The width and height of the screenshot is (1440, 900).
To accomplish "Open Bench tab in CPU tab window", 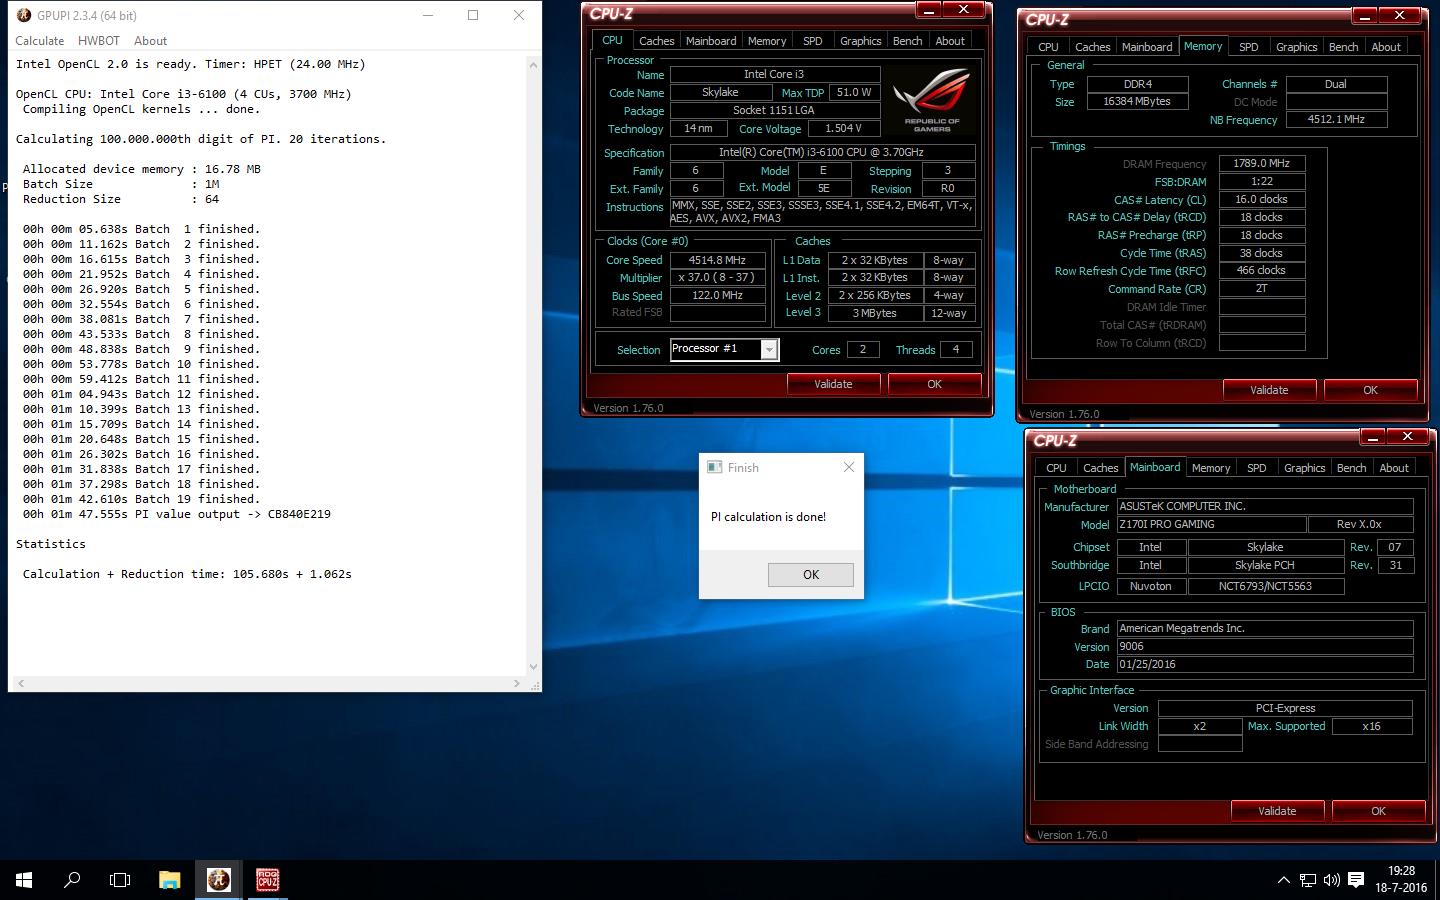I will coord(908,41).
